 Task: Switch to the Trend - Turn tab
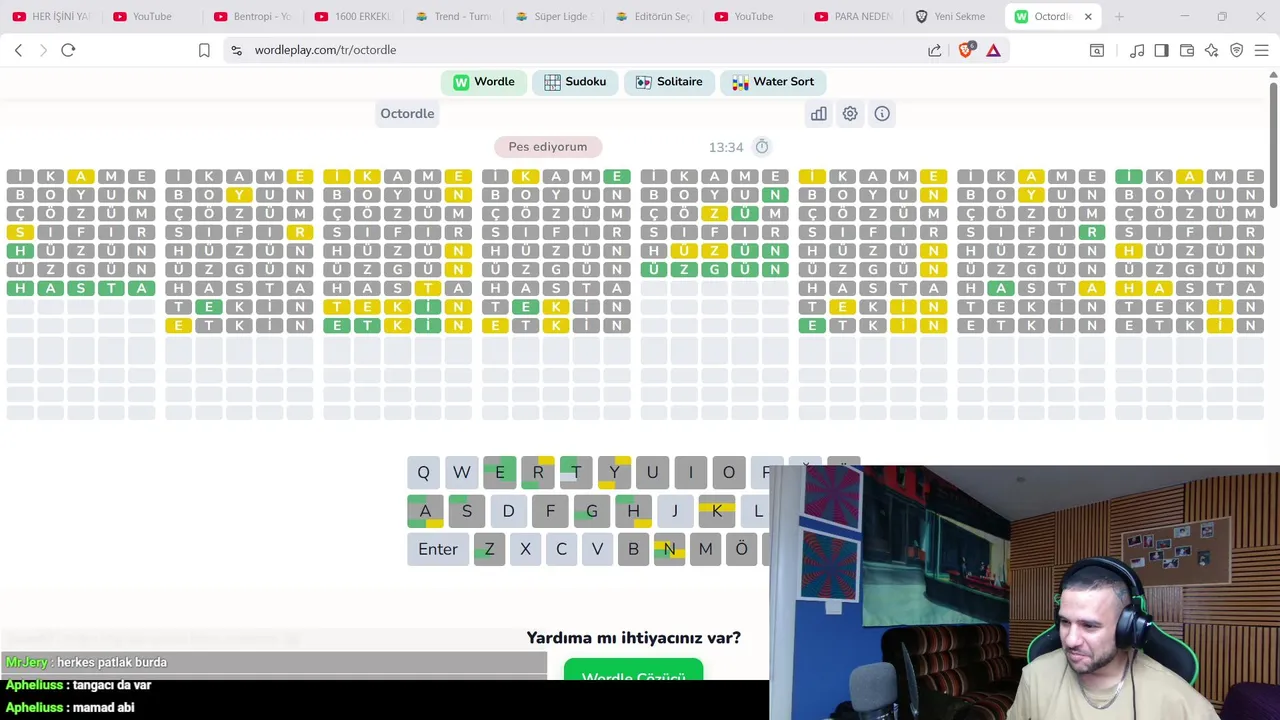tap(453, 16)
